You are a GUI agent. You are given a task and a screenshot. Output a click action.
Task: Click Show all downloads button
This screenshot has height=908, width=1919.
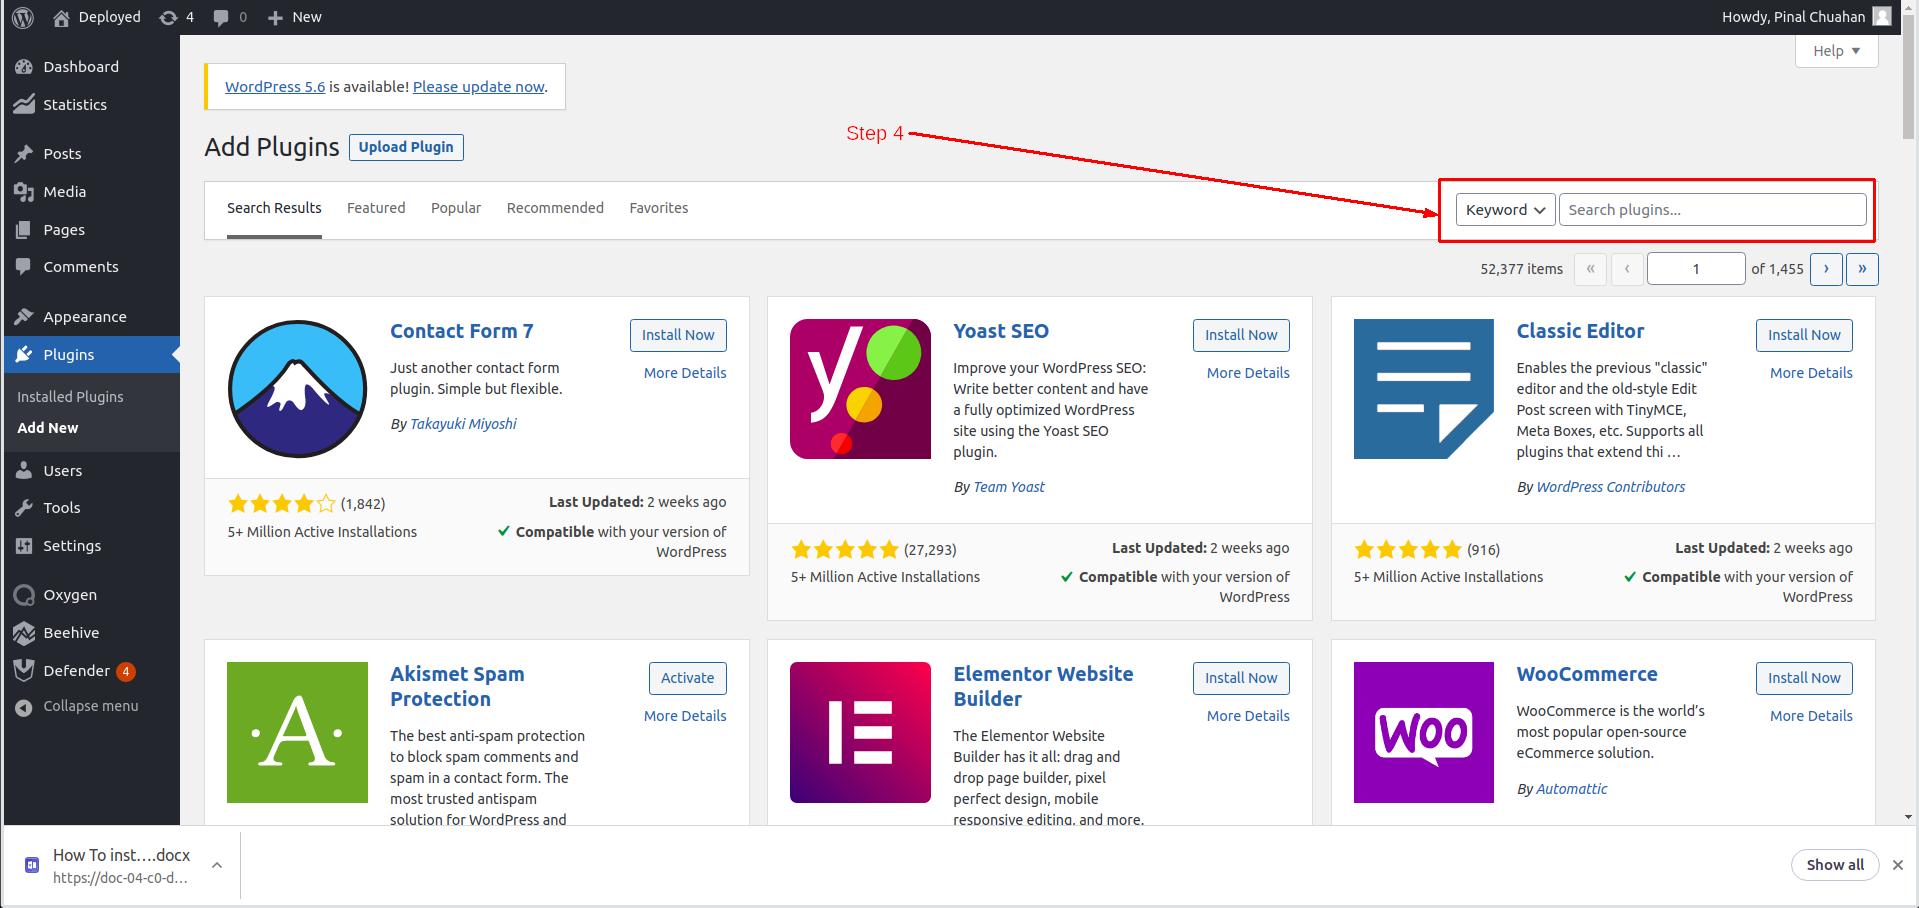click(x=1835, y=865)
